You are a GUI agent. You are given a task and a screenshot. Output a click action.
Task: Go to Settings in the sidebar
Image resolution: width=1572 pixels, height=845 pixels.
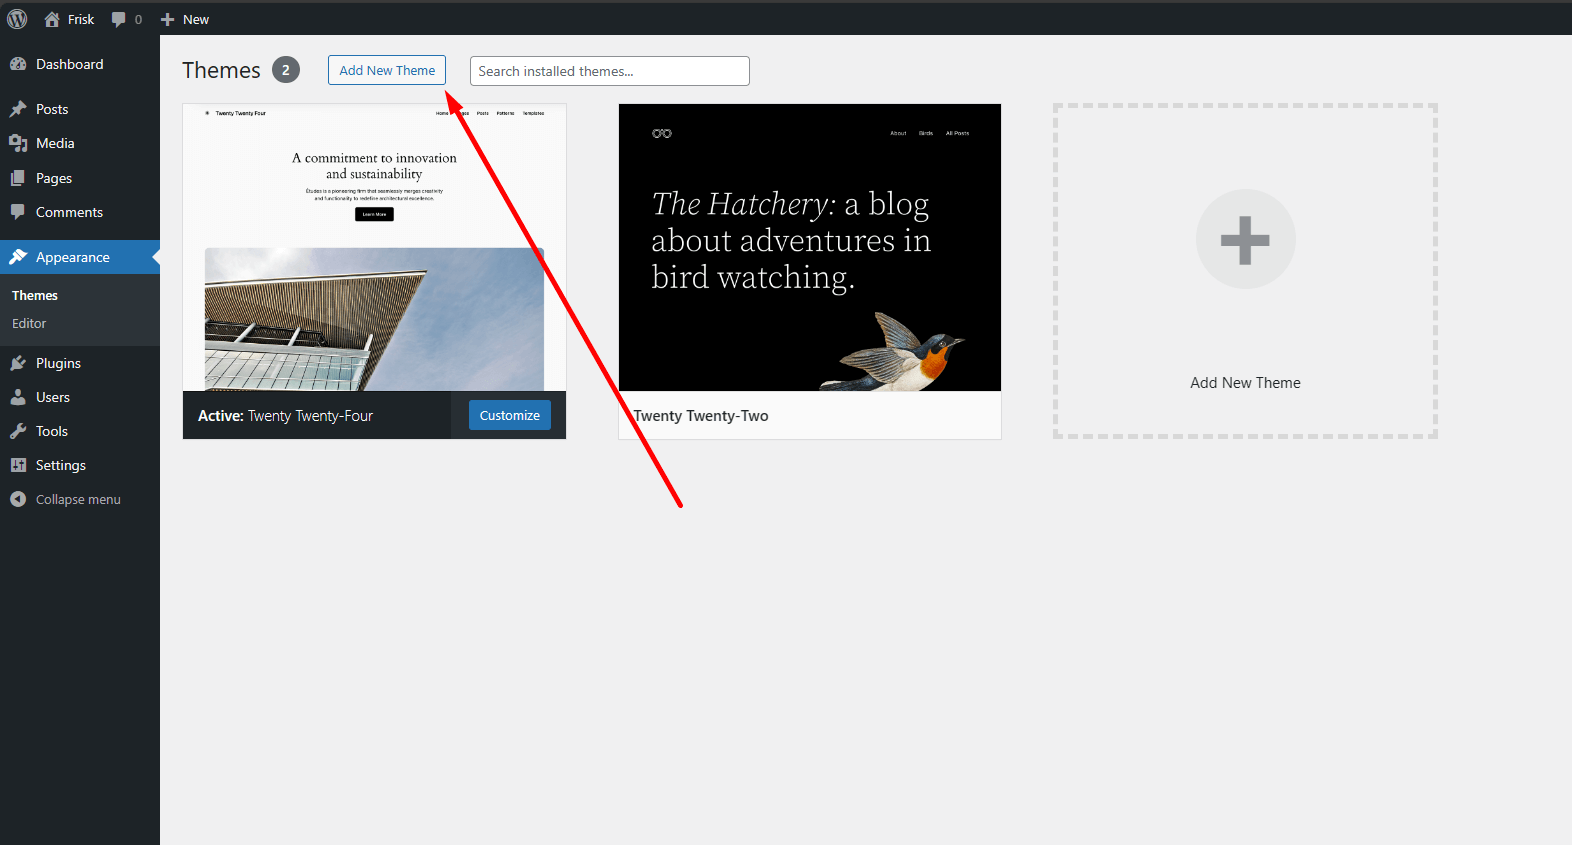pyautogui.click(x=60, y=465)
